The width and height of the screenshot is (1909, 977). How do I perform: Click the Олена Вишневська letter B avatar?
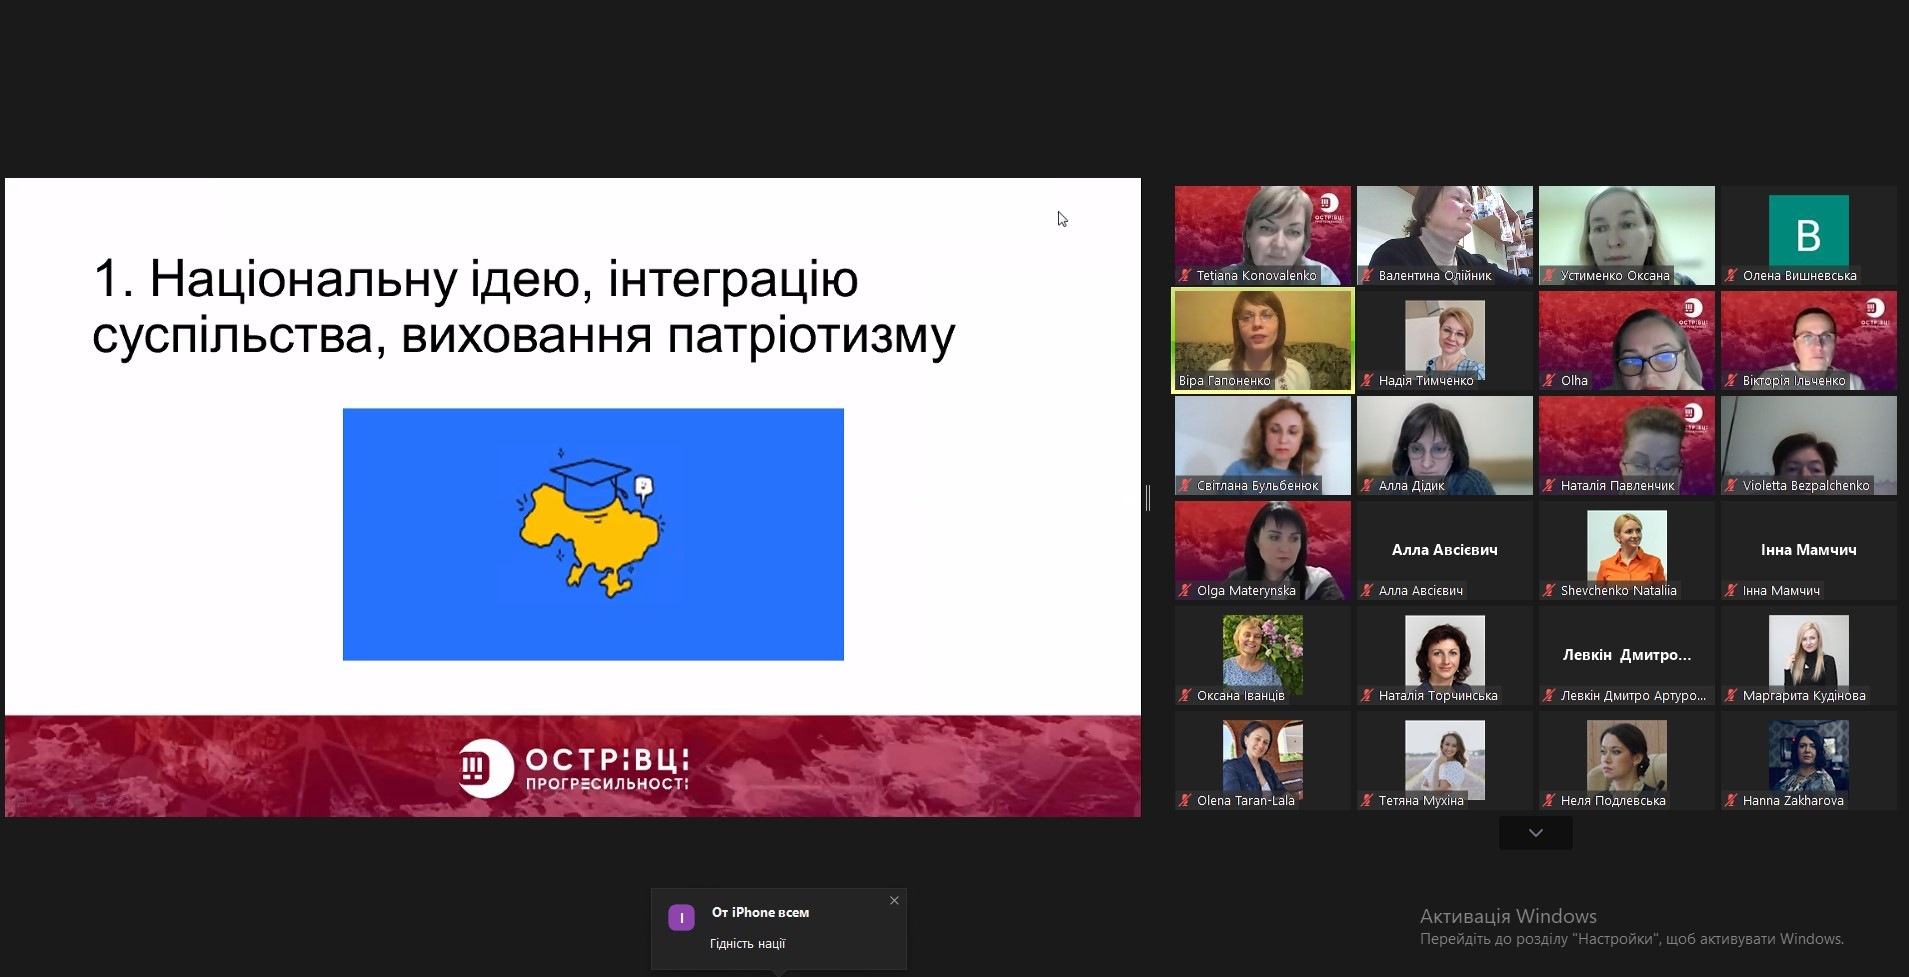pos(1808,232)
